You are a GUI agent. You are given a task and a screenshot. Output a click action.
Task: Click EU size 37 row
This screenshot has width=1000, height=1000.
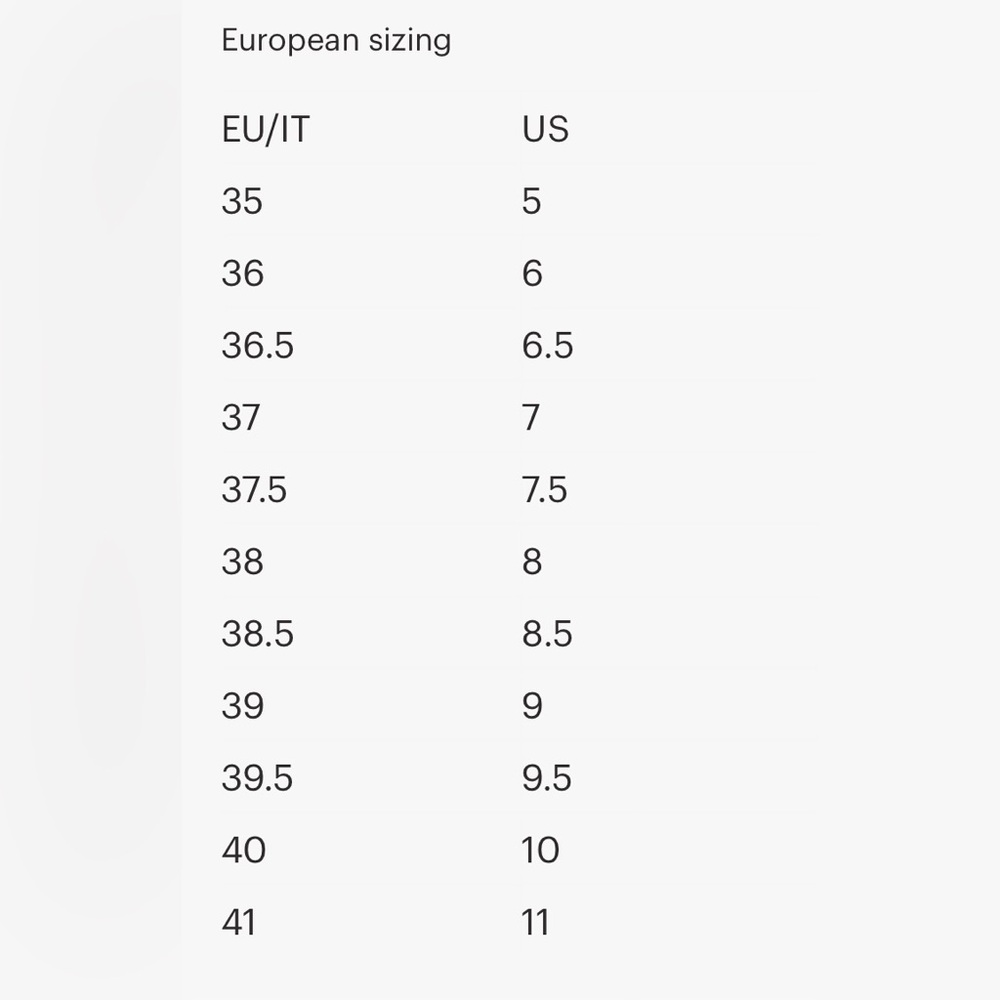pos(241,417)
